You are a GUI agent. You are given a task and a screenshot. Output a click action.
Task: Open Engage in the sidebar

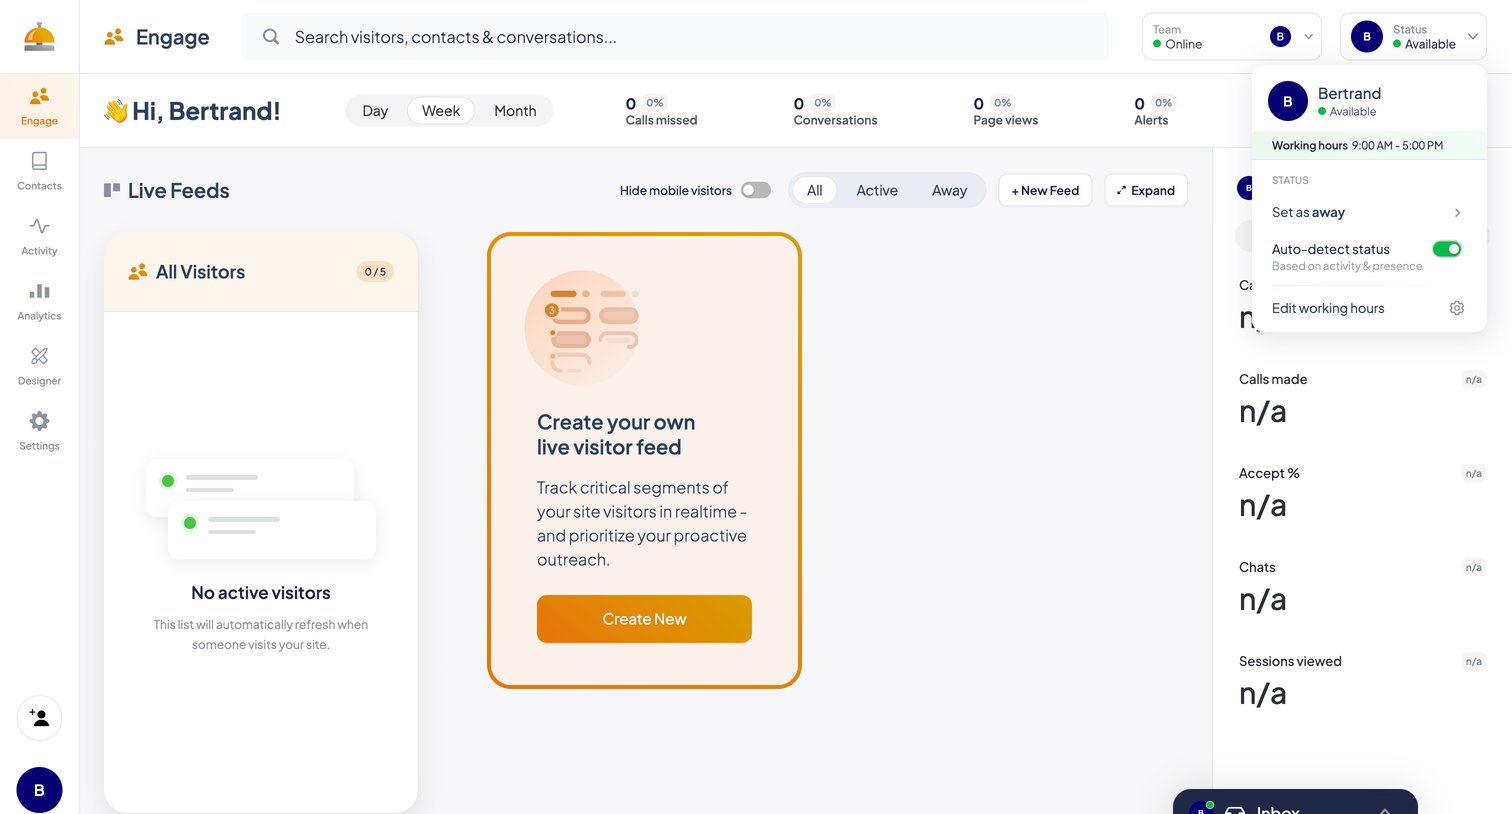click(39, 106)
